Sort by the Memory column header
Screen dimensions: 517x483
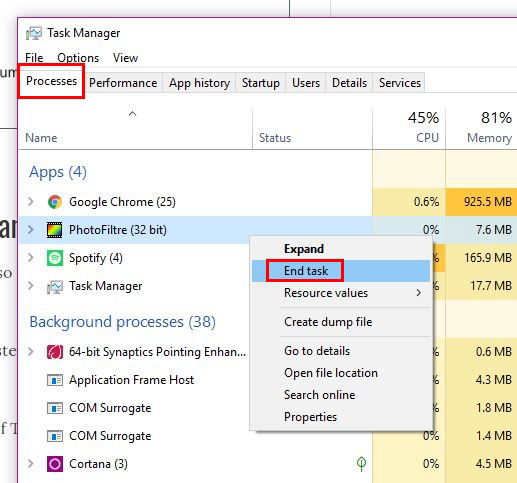(x=481, y=129)
